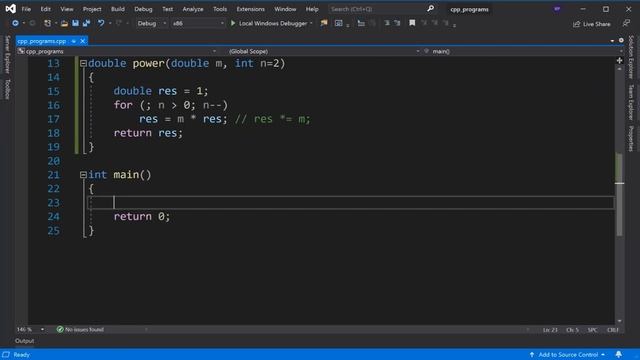
Task: Open the Analyze menu
Action: point(193,9)
